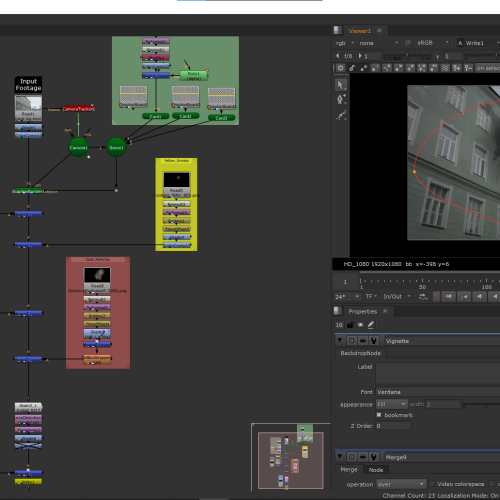Switch to the Viewer1 tab
This screenshot has width=500, height=500.
coord(359,31)
